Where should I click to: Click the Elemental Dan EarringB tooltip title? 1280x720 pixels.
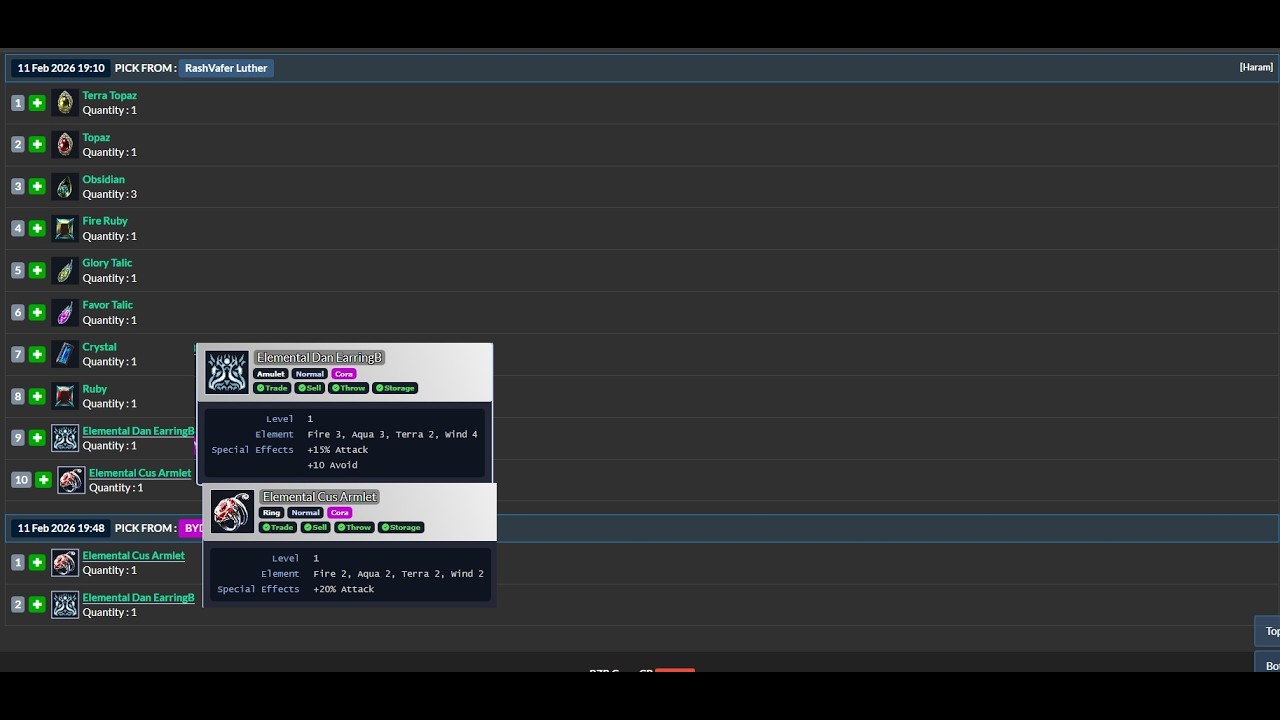[x=320, y=357]
